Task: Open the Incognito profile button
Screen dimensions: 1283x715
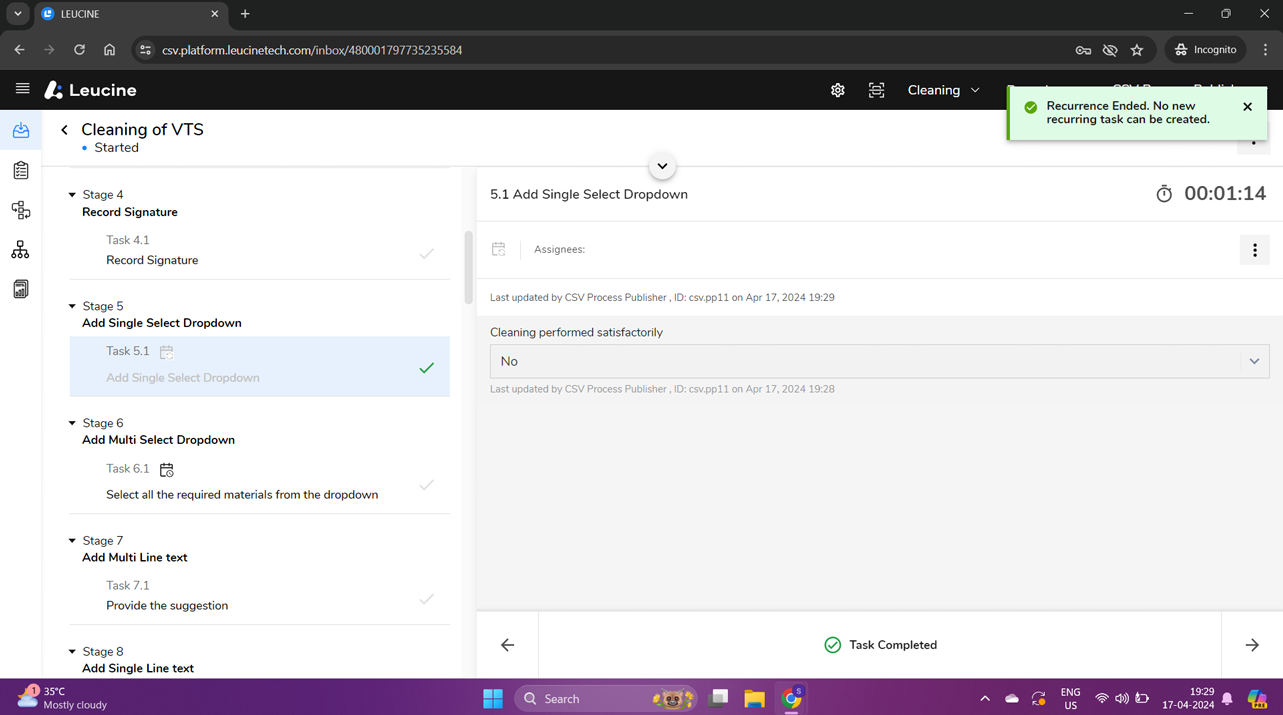Action: click(x=1205, y=50)
